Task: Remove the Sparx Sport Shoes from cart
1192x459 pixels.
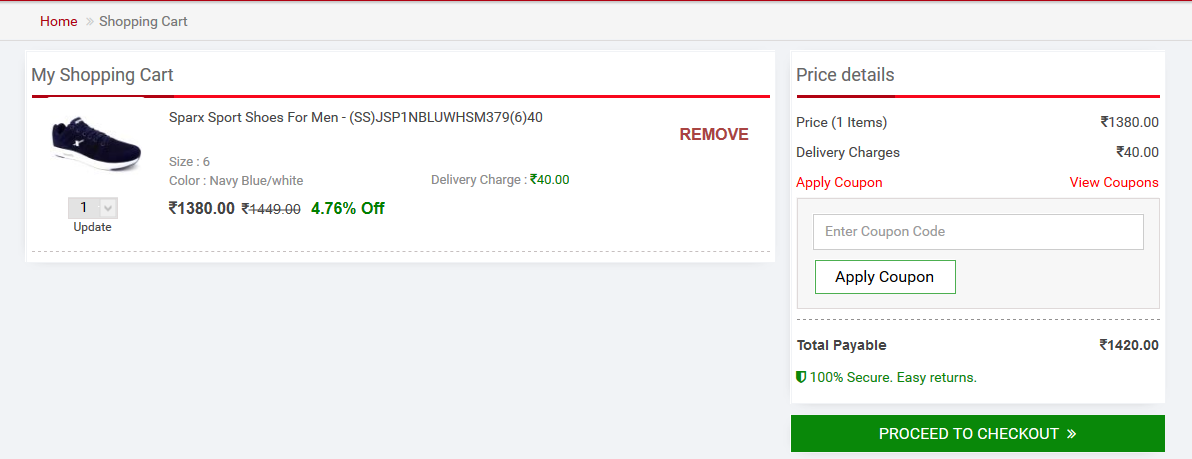Action: pyautogui.click(x=713, y=135)
